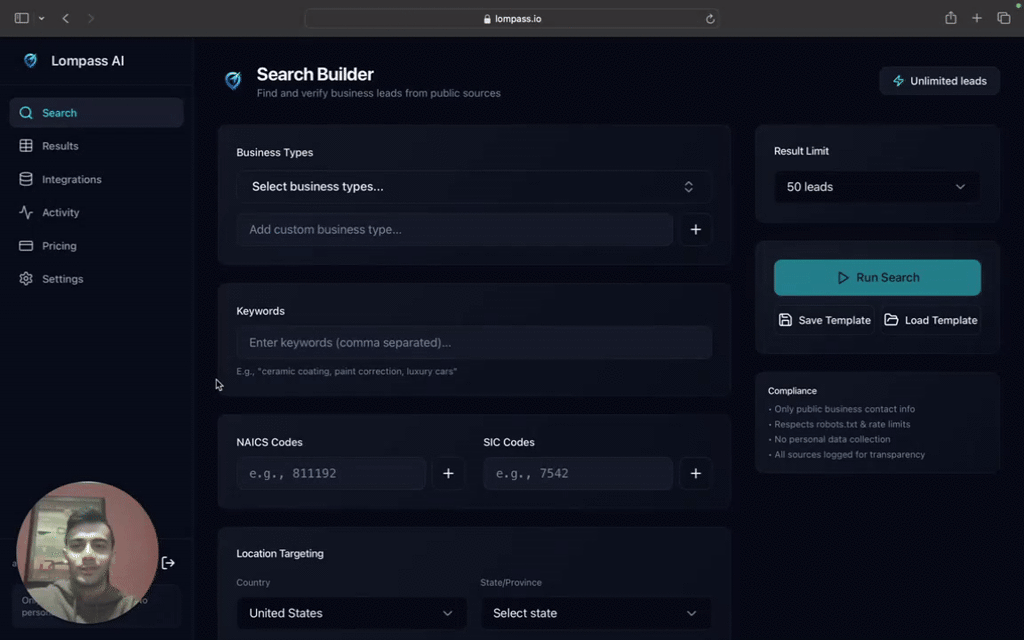Click Load Template
Image resolution: width=1024 pixels, height=640 pixels.
pyautogui.click(x=931, y=320)
